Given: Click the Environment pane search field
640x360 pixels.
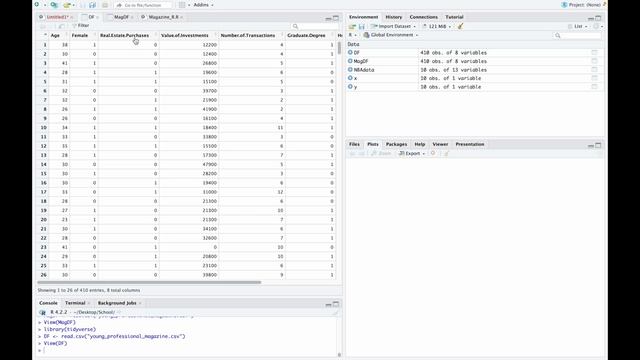Looking at the screenshot, I should [577, 36].
